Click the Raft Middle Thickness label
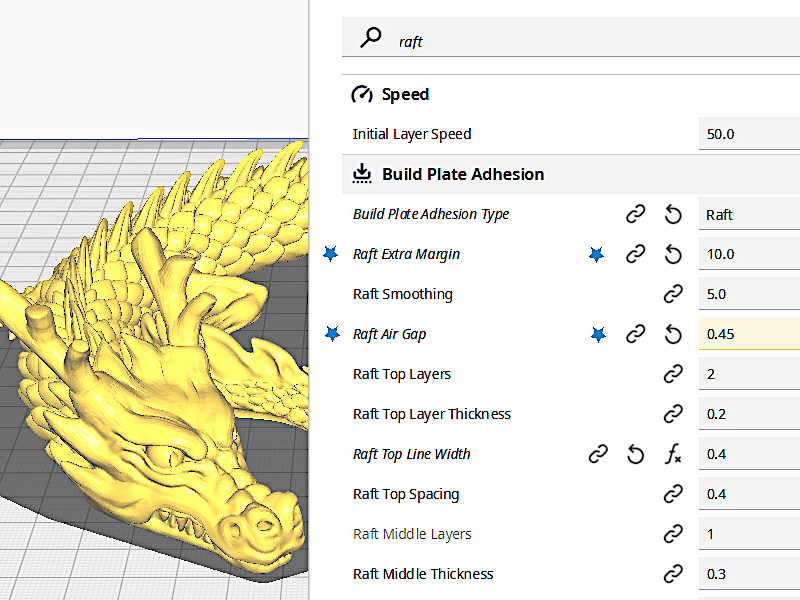This screenshot has height=600, width=800. (x=423, y=574)
